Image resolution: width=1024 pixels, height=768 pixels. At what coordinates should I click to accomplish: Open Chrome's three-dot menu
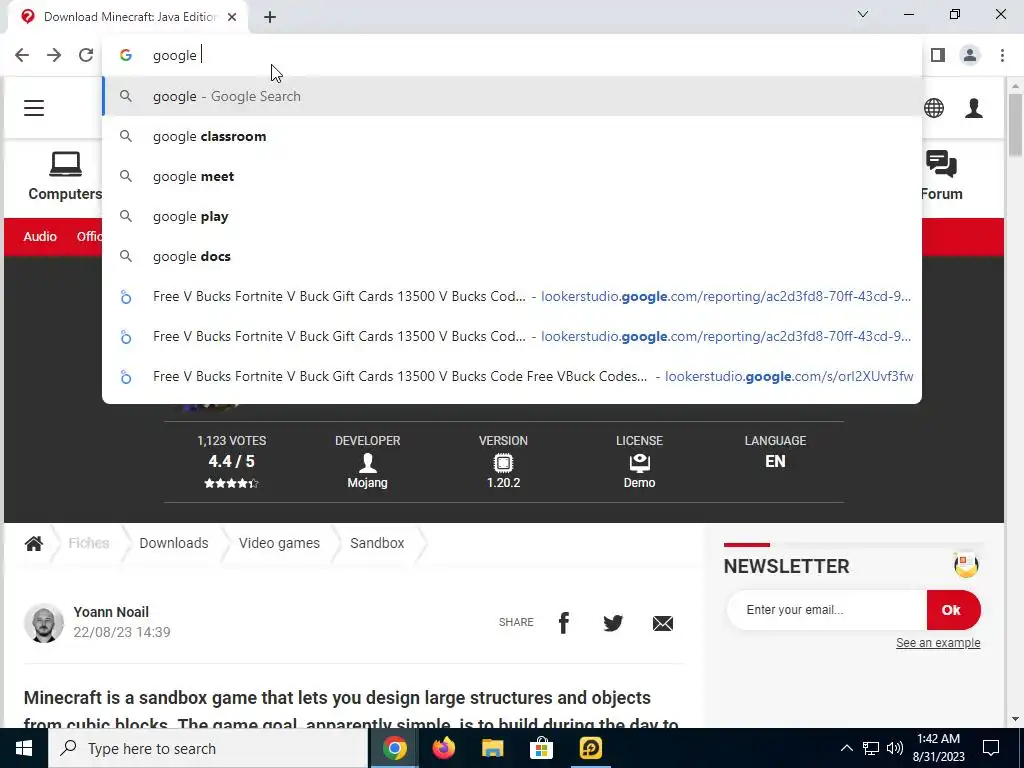(x=1002, y=55)
